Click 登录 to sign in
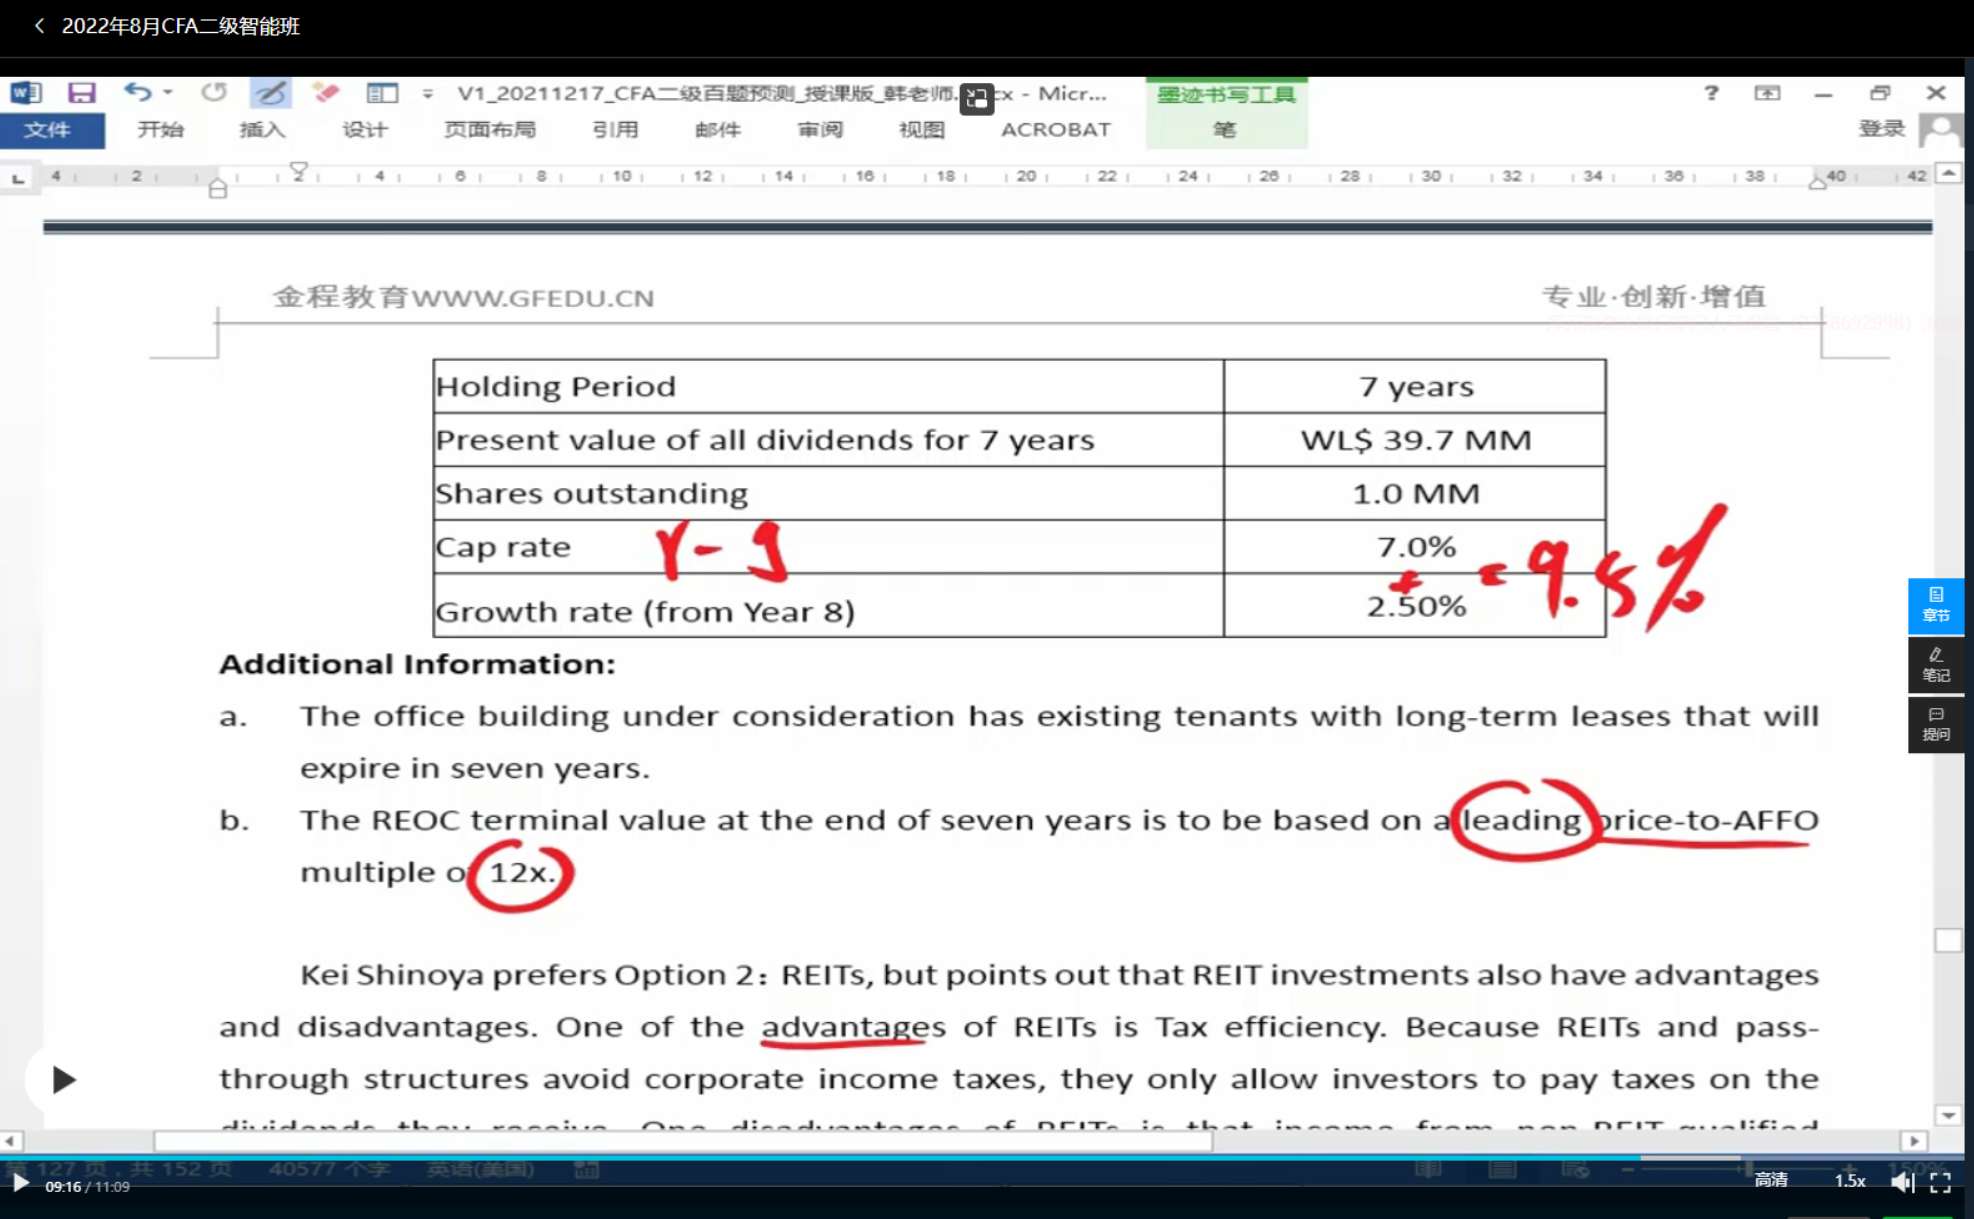This screenshot has height=1219, width=1974. click(1881, 129)
